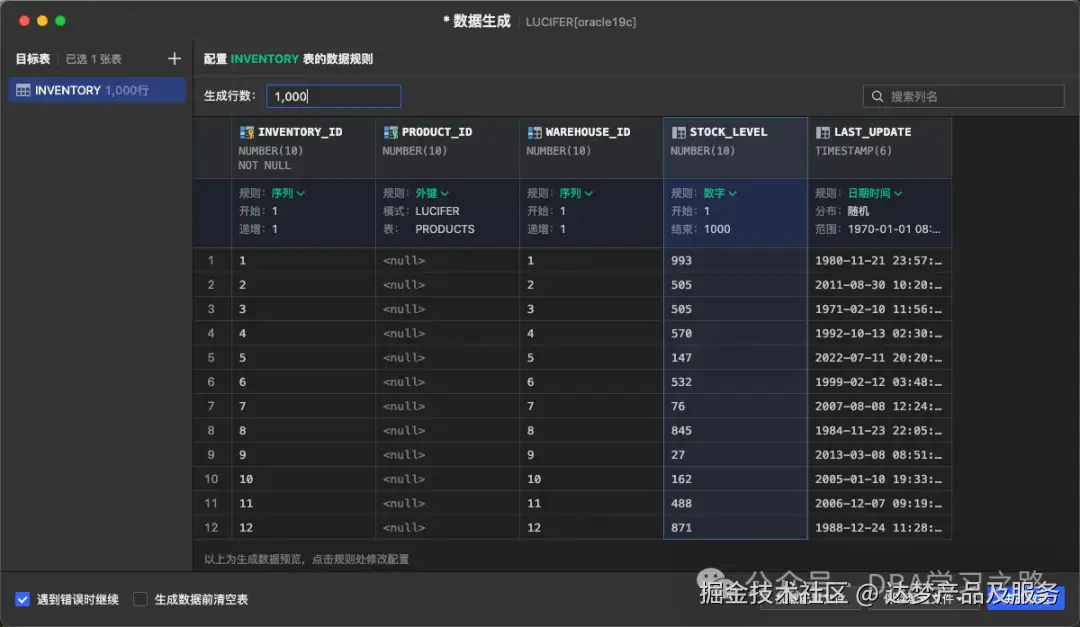Open the LAST_UPDATE datetime rule dropdown
Image resolution: width=1080 pixels, height=627 pixels.
(875, 193)
